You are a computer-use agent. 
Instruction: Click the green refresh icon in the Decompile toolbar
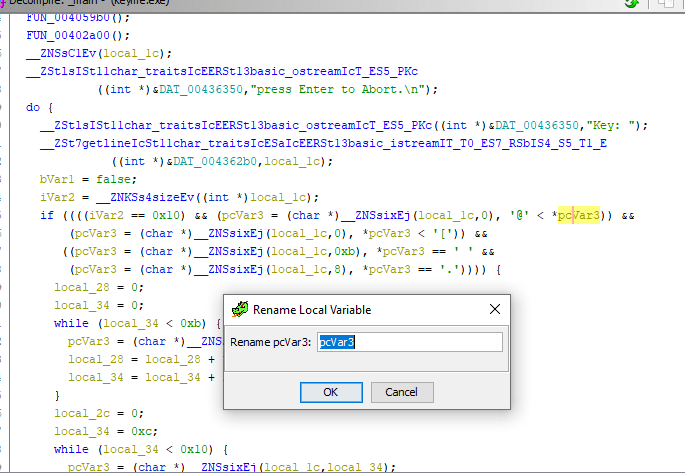click(631, 4)
